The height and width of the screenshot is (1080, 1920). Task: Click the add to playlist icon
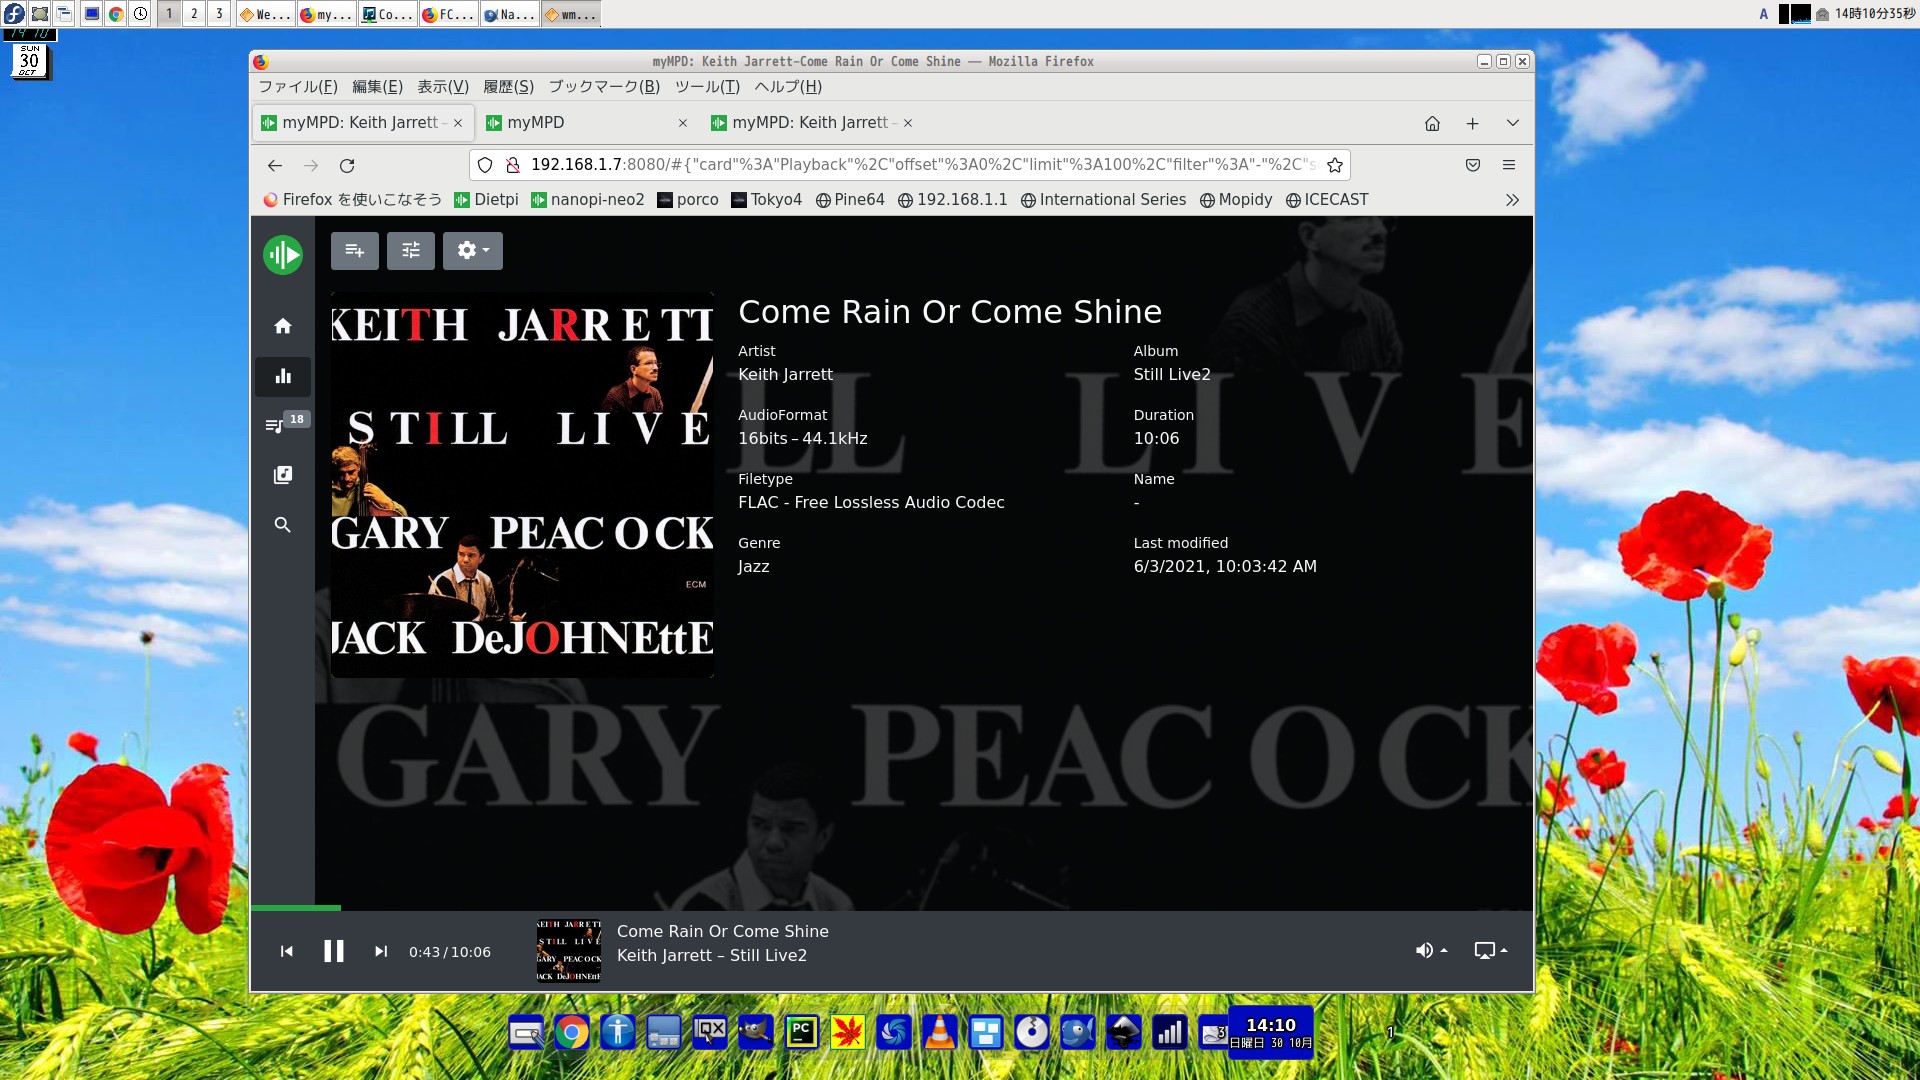coord(355,251)
